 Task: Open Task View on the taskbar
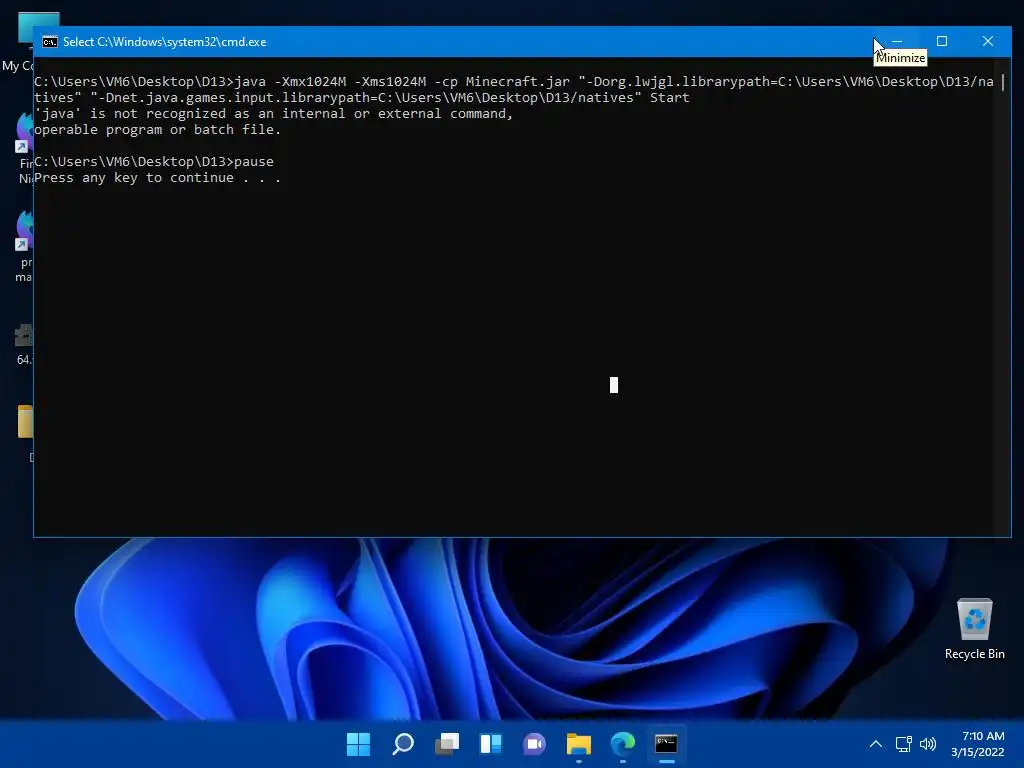[x=447, y=744]
